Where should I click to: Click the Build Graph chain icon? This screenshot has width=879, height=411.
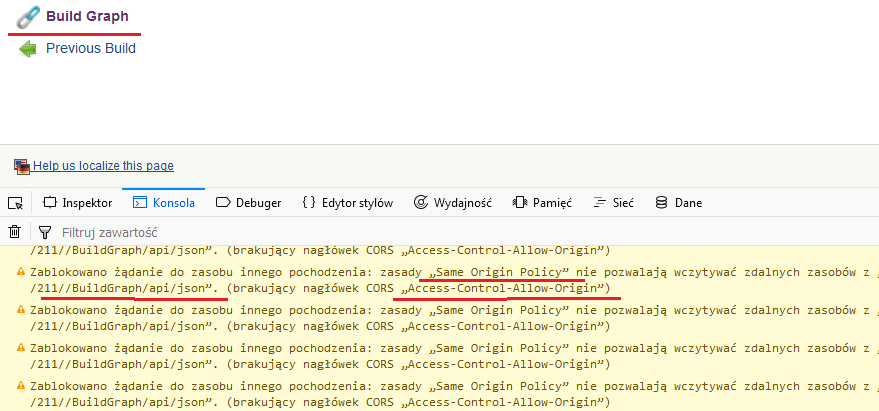[x=28, y=17]
